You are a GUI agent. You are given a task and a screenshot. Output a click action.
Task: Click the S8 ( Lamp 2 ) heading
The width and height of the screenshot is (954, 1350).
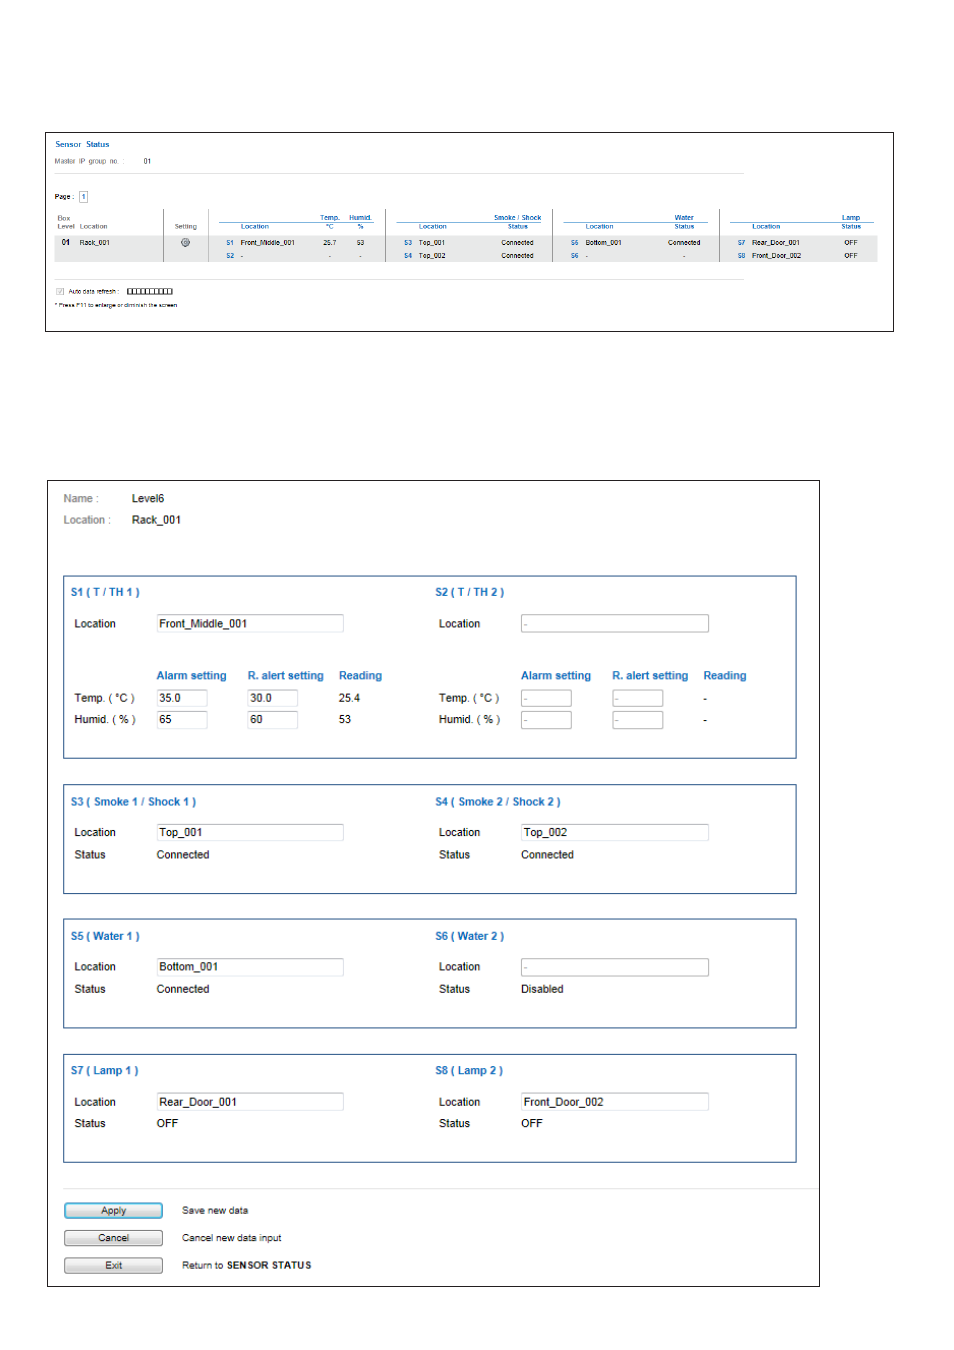click(469, 1070)
